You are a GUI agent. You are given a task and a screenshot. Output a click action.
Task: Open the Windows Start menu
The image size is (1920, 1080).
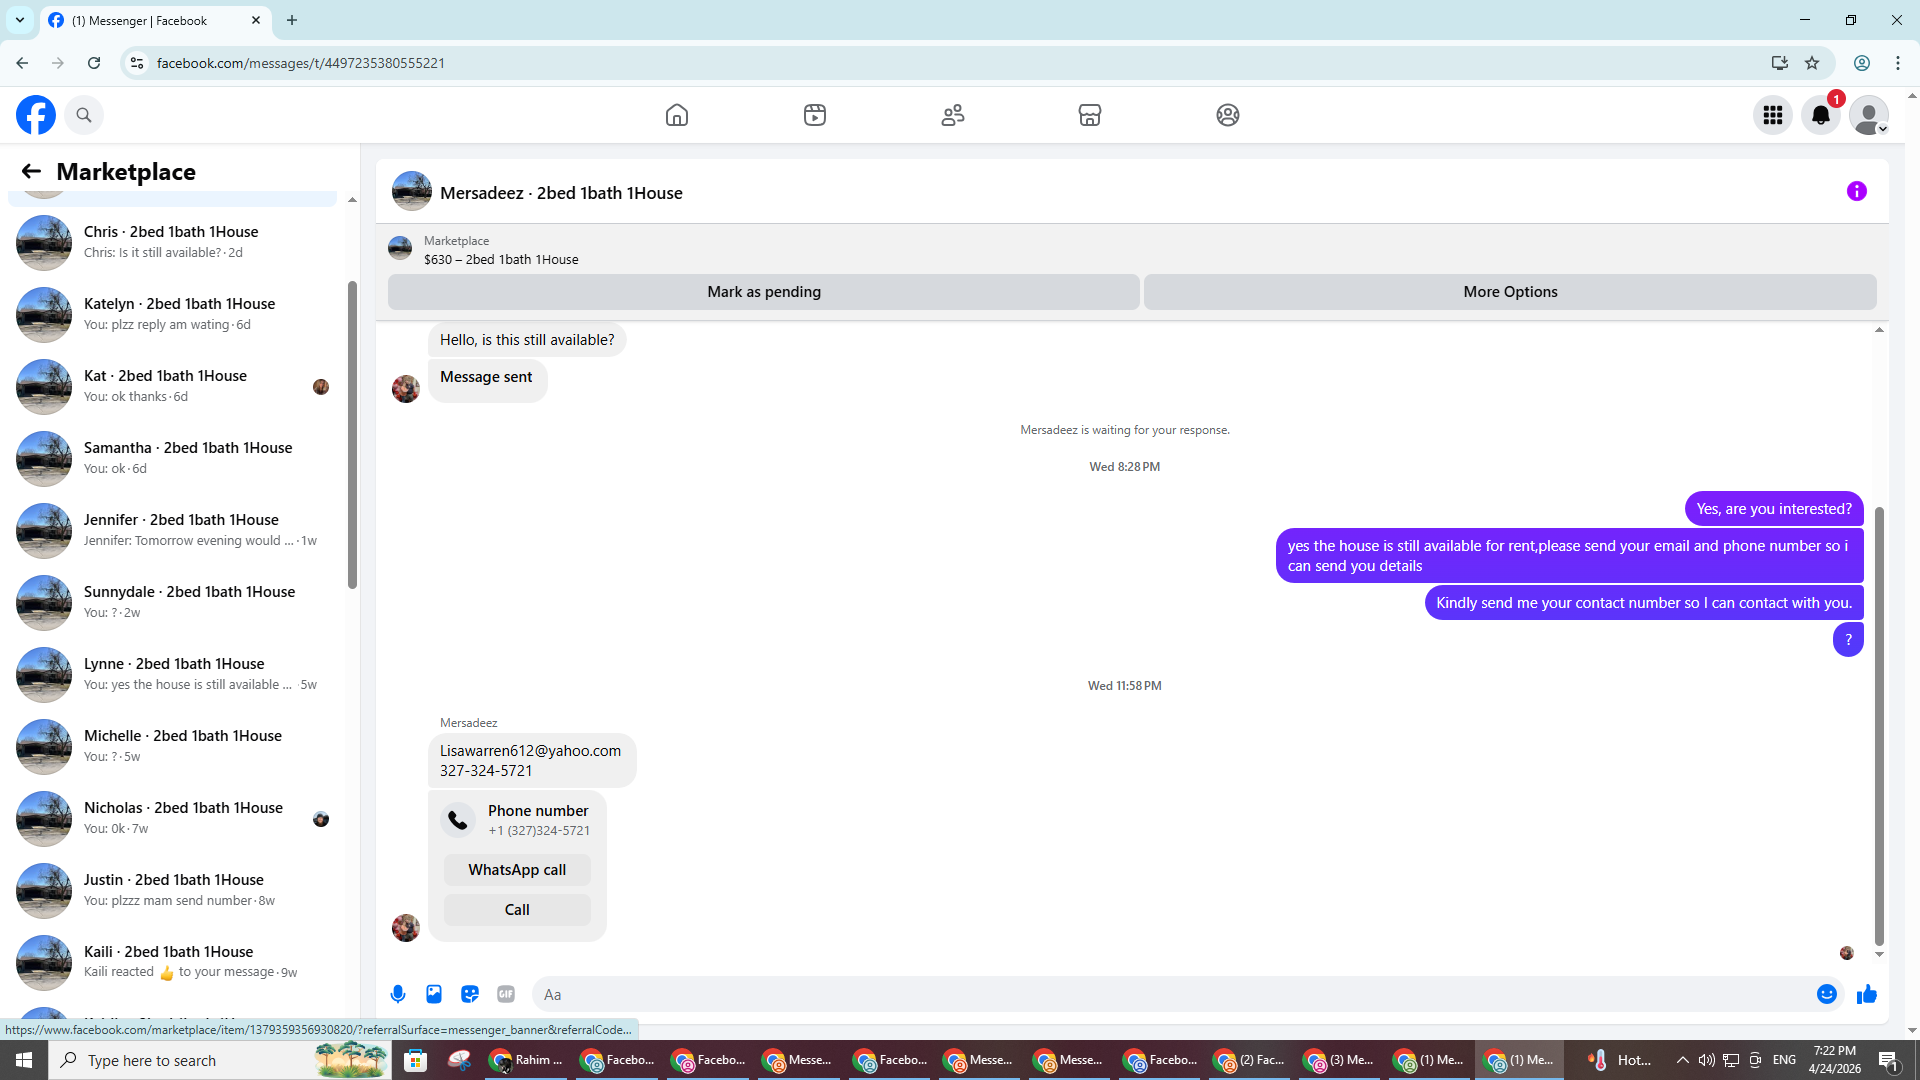[24, 1060]
